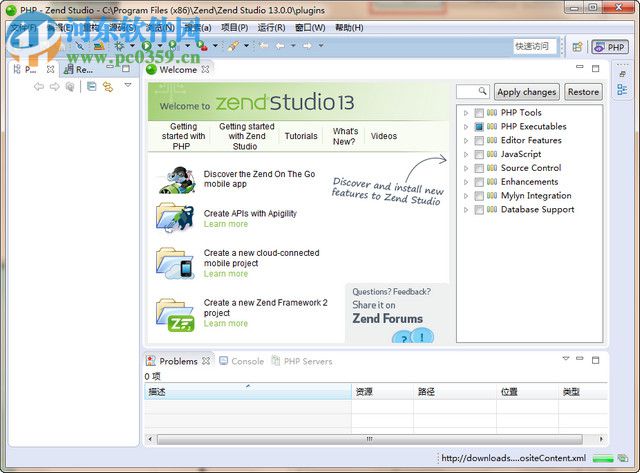Click the Run with red toolbox icon
The height and width of the screenshot is (473, 640).
tap(202, 46)
